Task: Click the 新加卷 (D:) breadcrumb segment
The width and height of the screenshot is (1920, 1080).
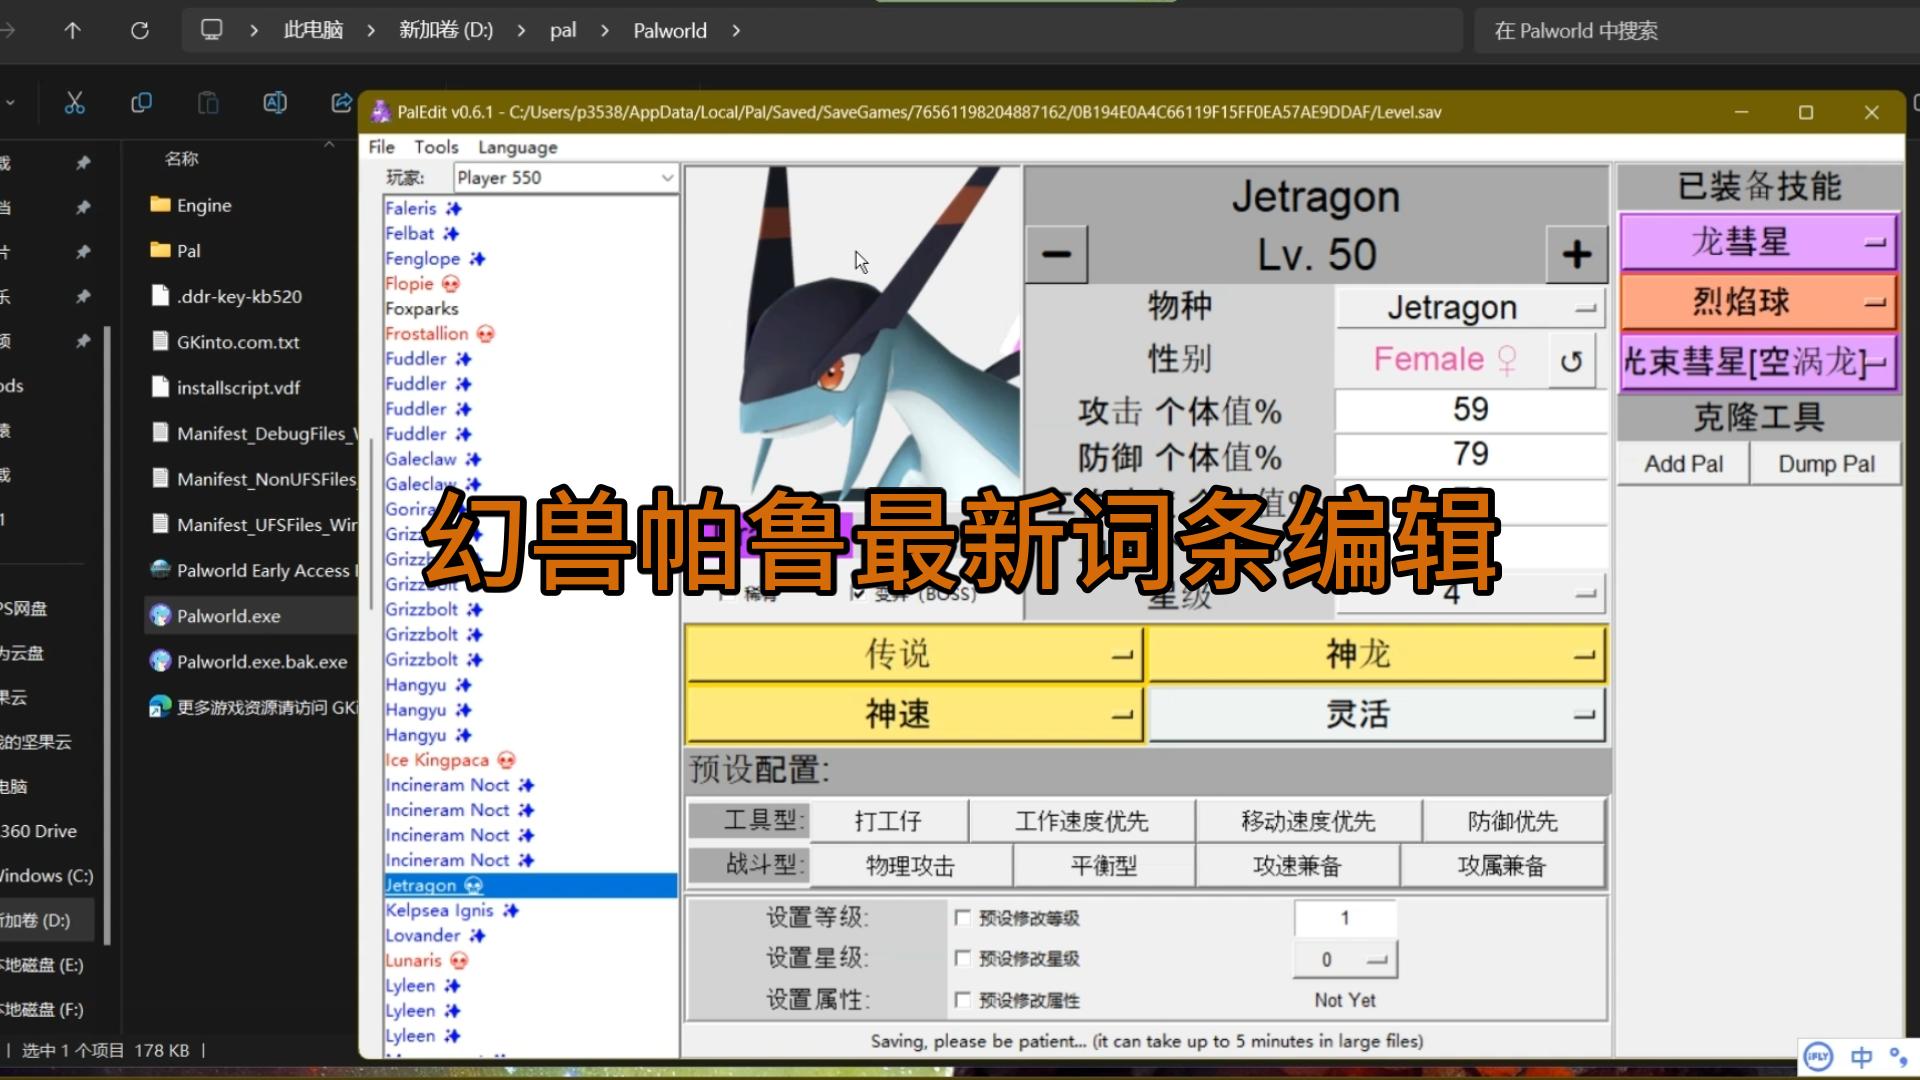Action: 446,31
